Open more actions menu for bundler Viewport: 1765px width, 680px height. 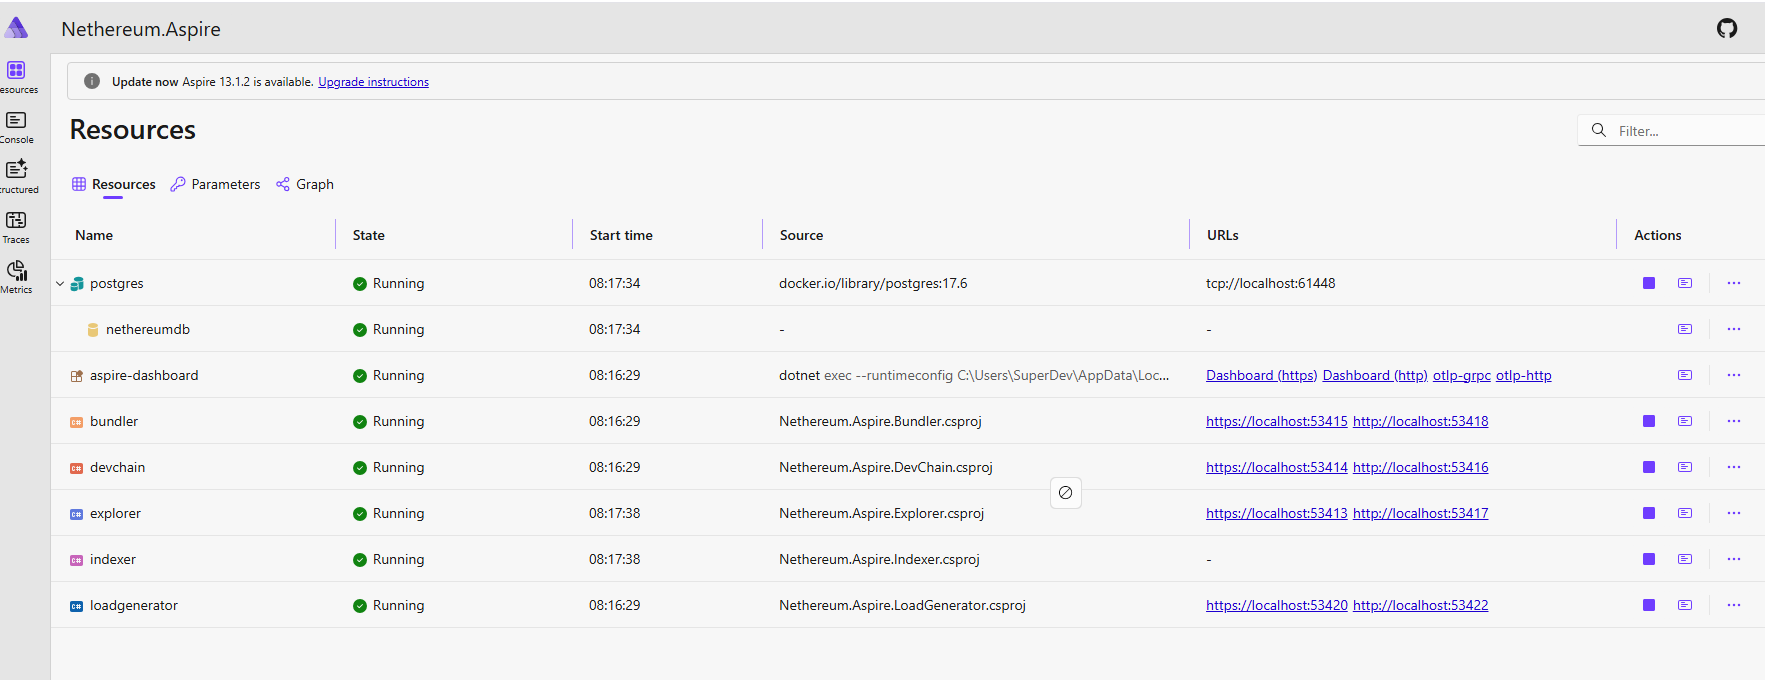[1734, 421]
